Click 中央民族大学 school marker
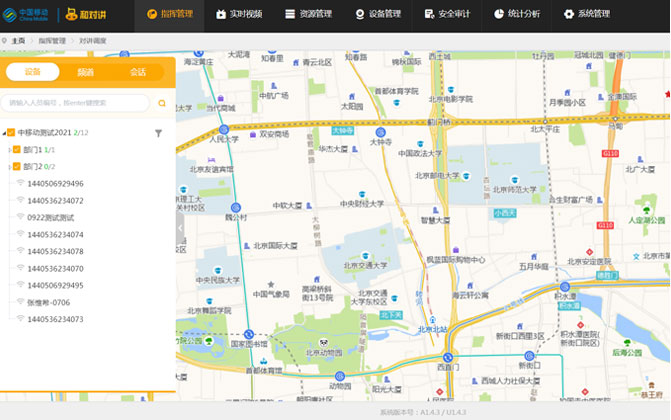Viewport: 671px width, 420px height. pyautogui.click(x=218, y=271)
